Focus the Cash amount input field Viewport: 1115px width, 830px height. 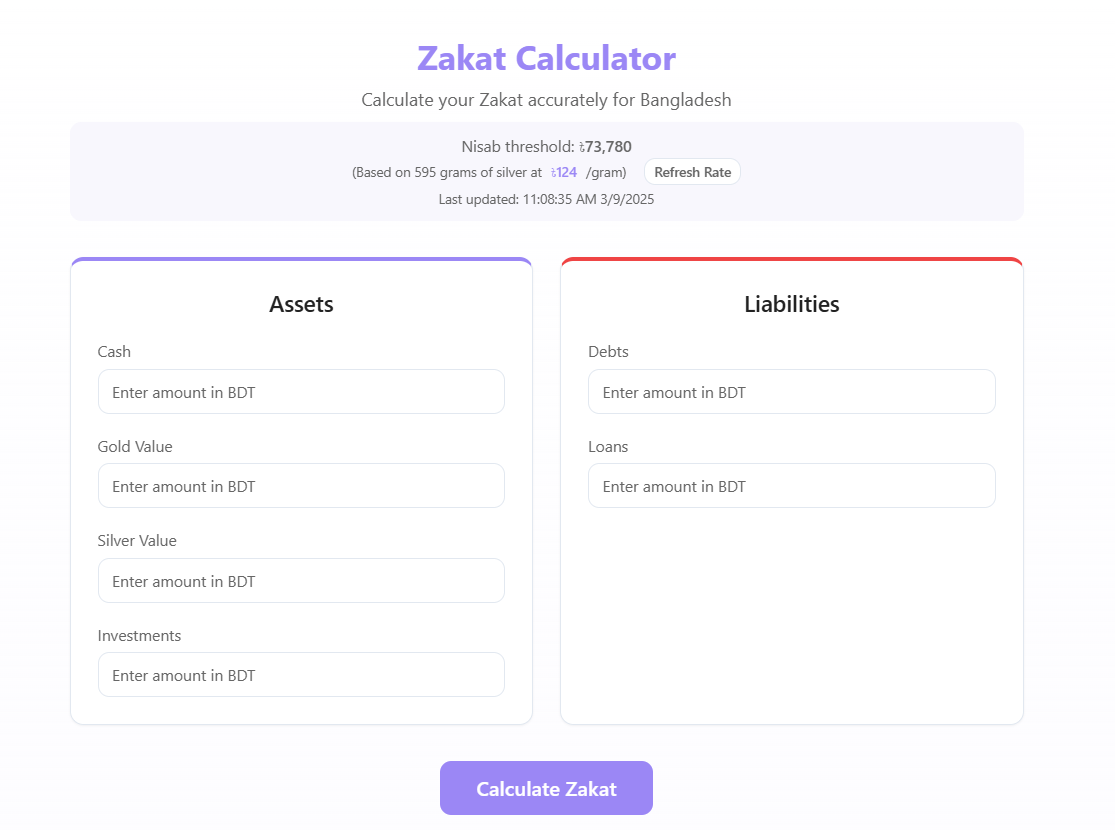tap(301, 392)
